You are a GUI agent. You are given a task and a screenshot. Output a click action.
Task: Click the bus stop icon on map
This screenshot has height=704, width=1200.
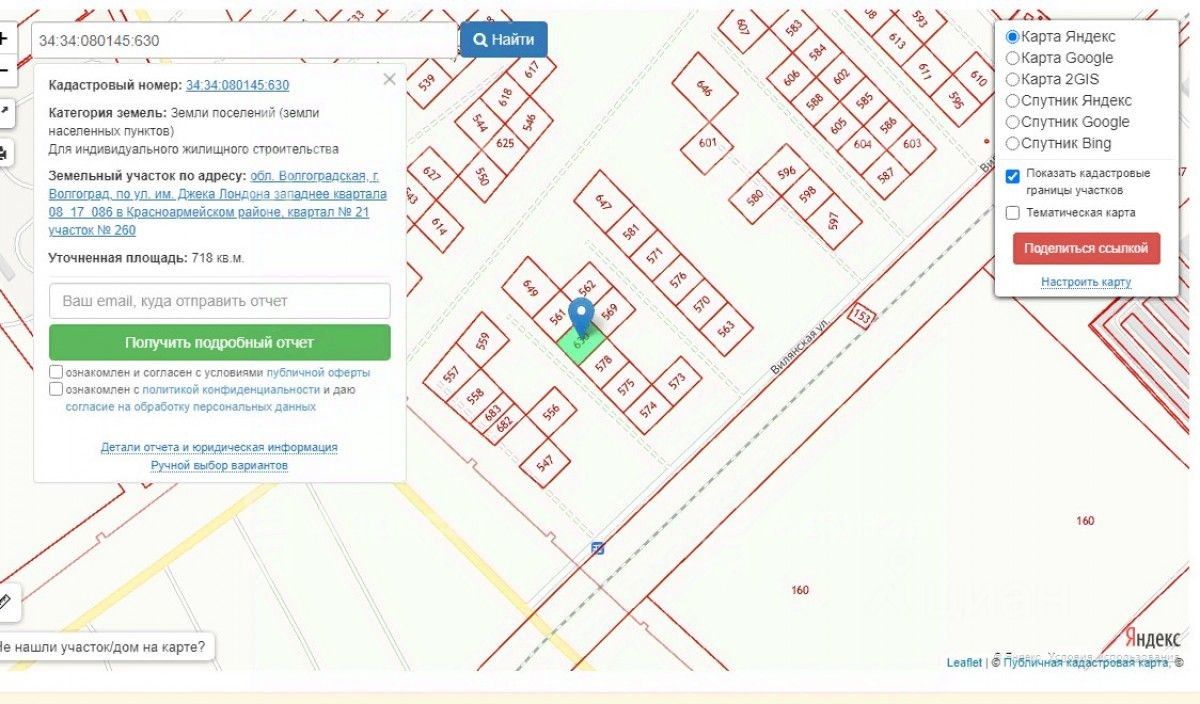(597, 548)
